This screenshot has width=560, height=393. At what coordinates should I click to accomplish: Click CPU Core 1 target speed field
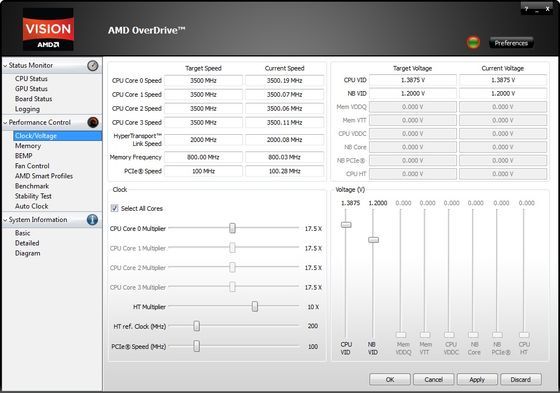pyautogui.click(x=203, y=95)
